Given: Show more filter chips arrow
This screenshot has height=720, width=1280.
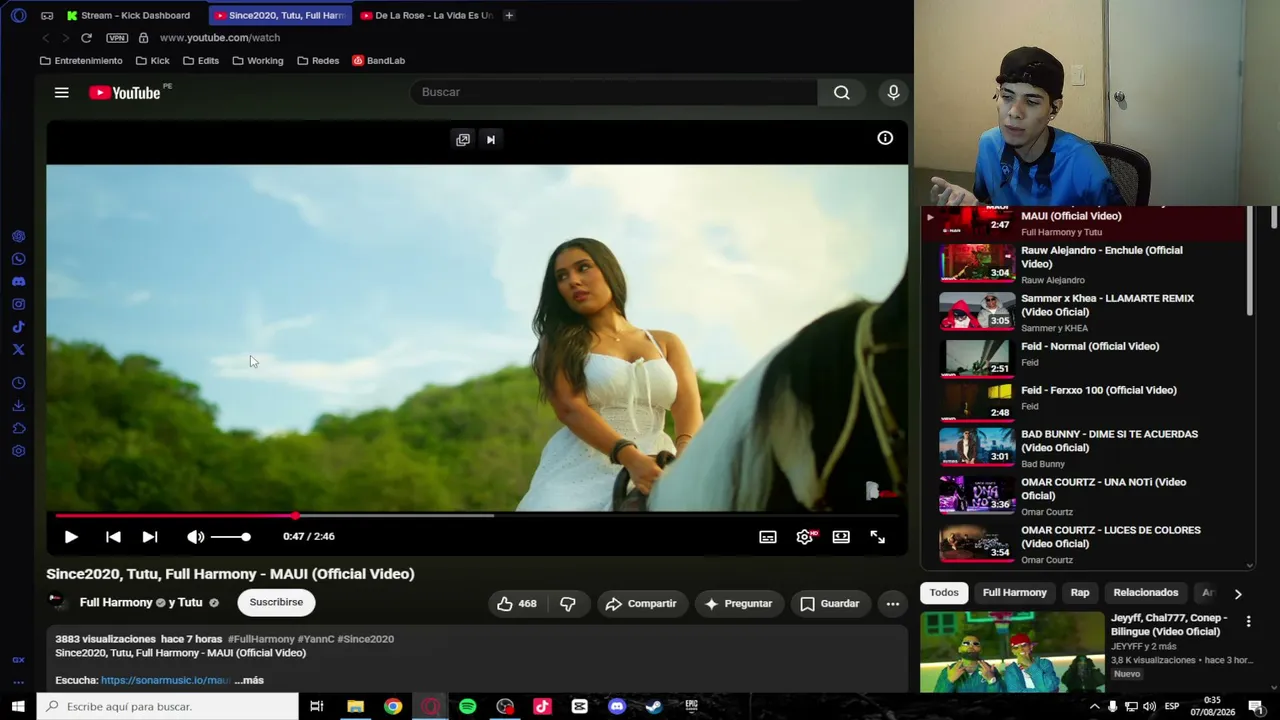Looking at the screenshot, I should pyautogui.click(x=1238, y=594).
